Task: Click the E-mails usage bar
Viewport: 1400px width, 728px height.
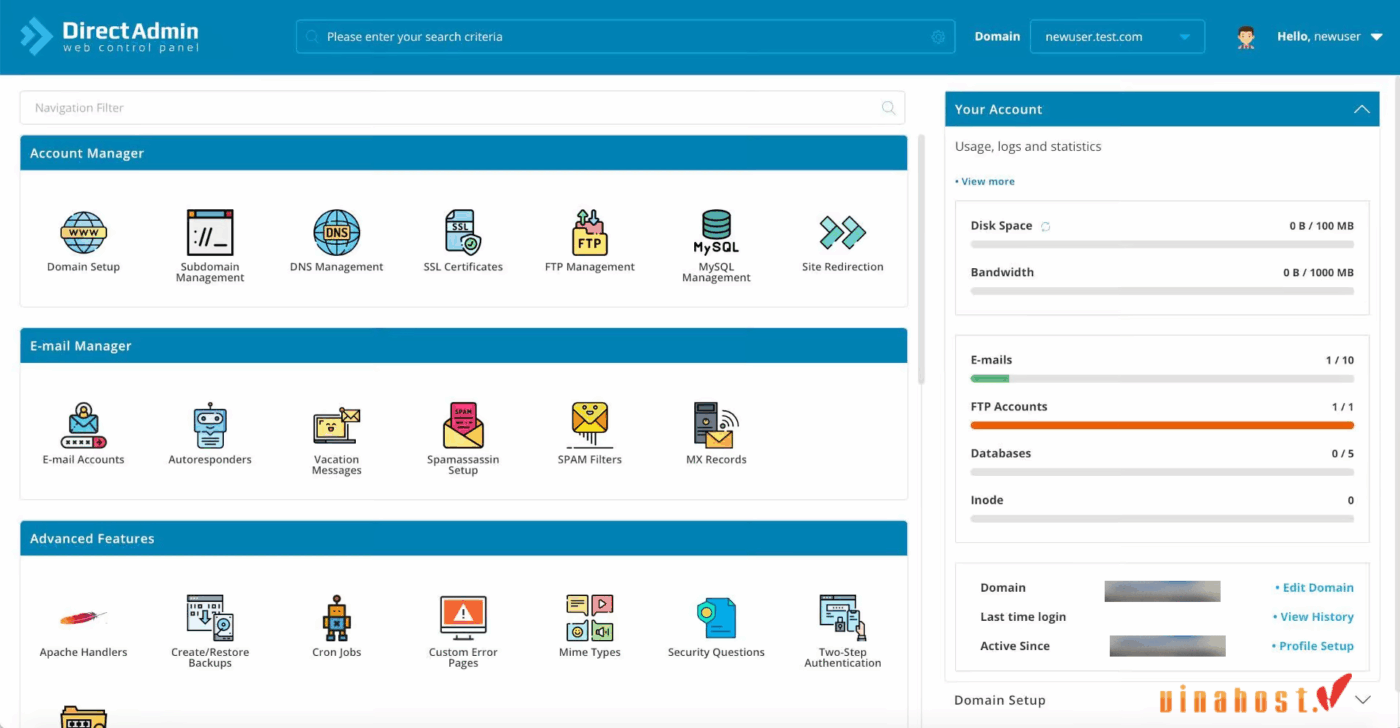Action: 1162,379
